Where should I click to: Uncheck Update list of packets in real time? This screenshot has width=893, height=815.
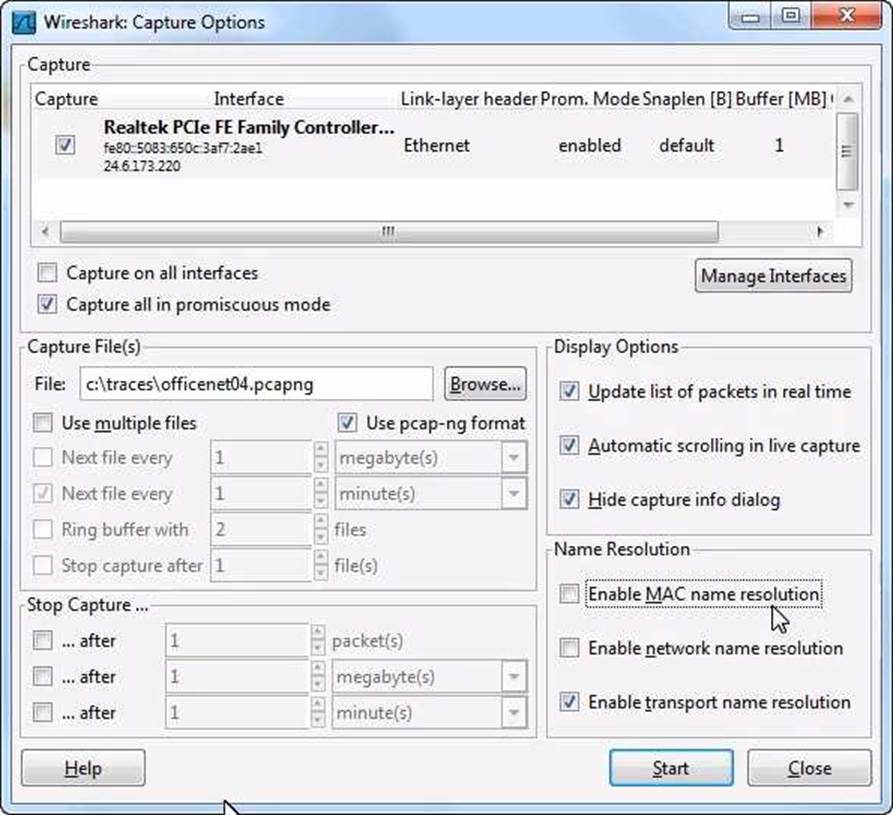569,391
